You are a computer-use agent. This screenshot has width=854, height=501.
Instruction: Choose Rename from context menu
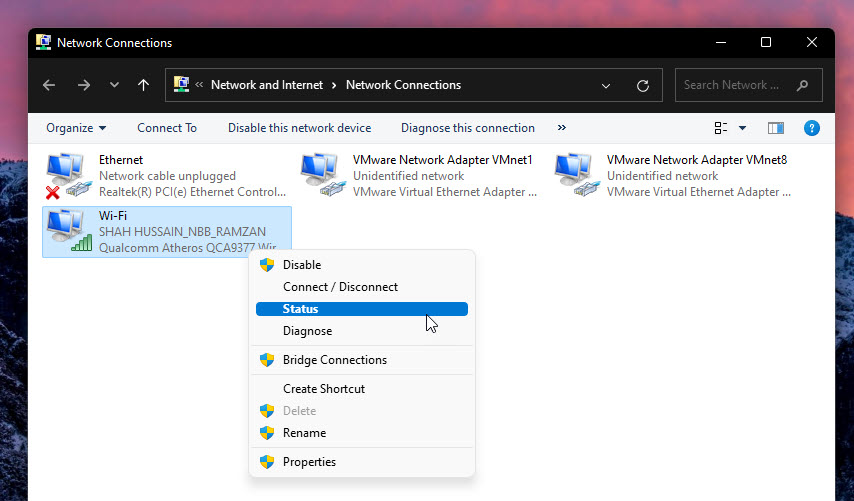[362, 433]
